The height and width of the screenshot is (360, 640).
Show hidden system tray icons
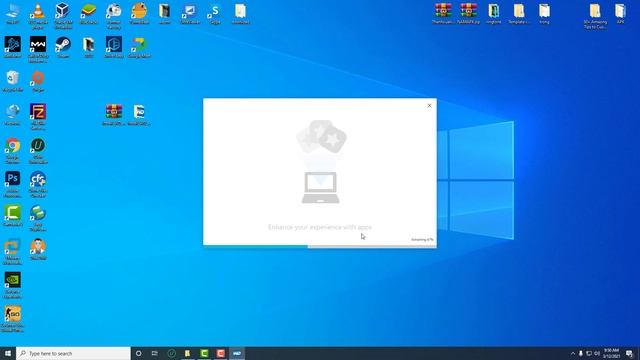pos(573,353)
